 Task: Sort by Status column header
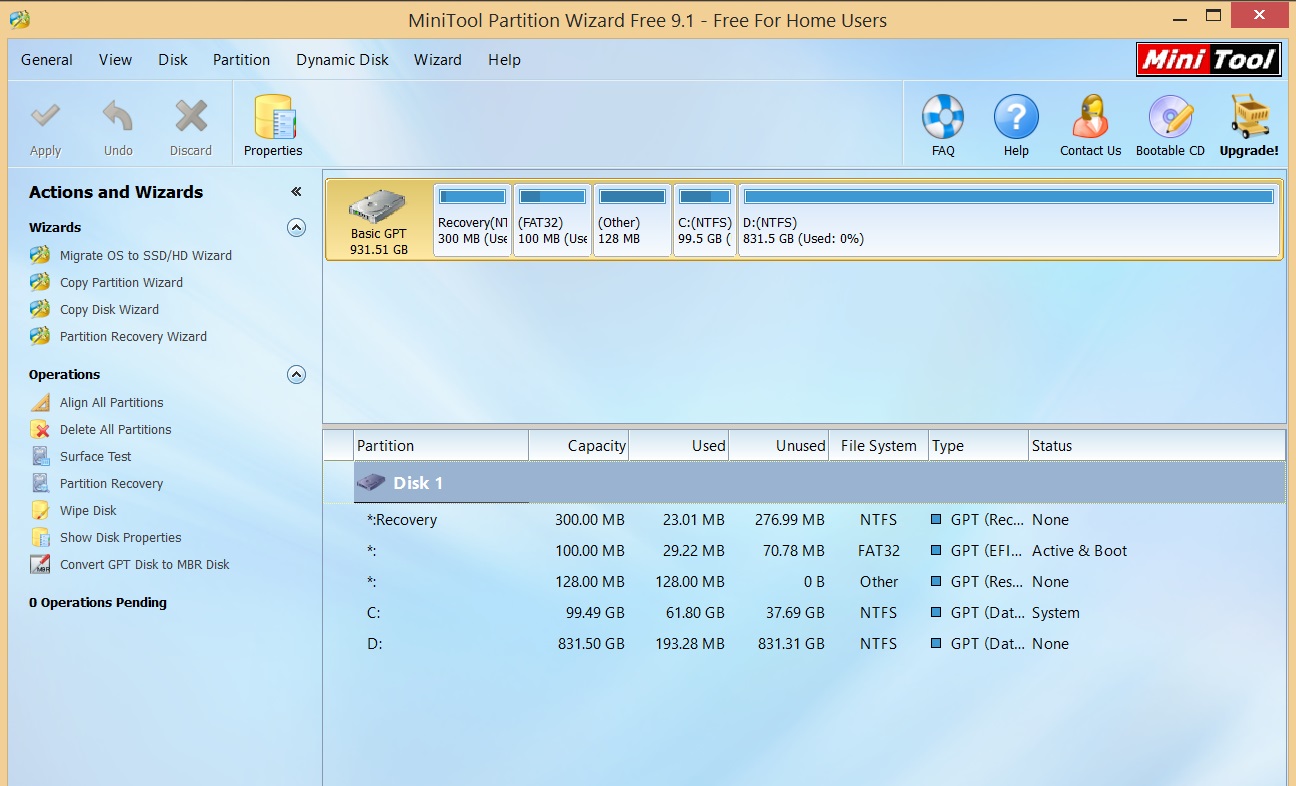(1157, 446)
